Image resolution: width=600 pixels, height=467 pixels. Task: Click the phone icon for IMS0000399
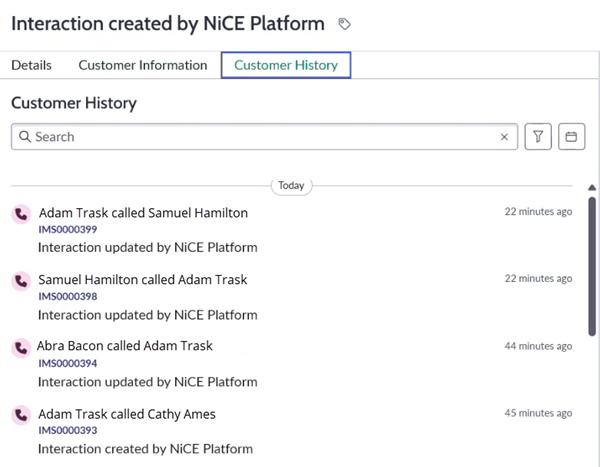pyautogui.click(x=20, y=214)
